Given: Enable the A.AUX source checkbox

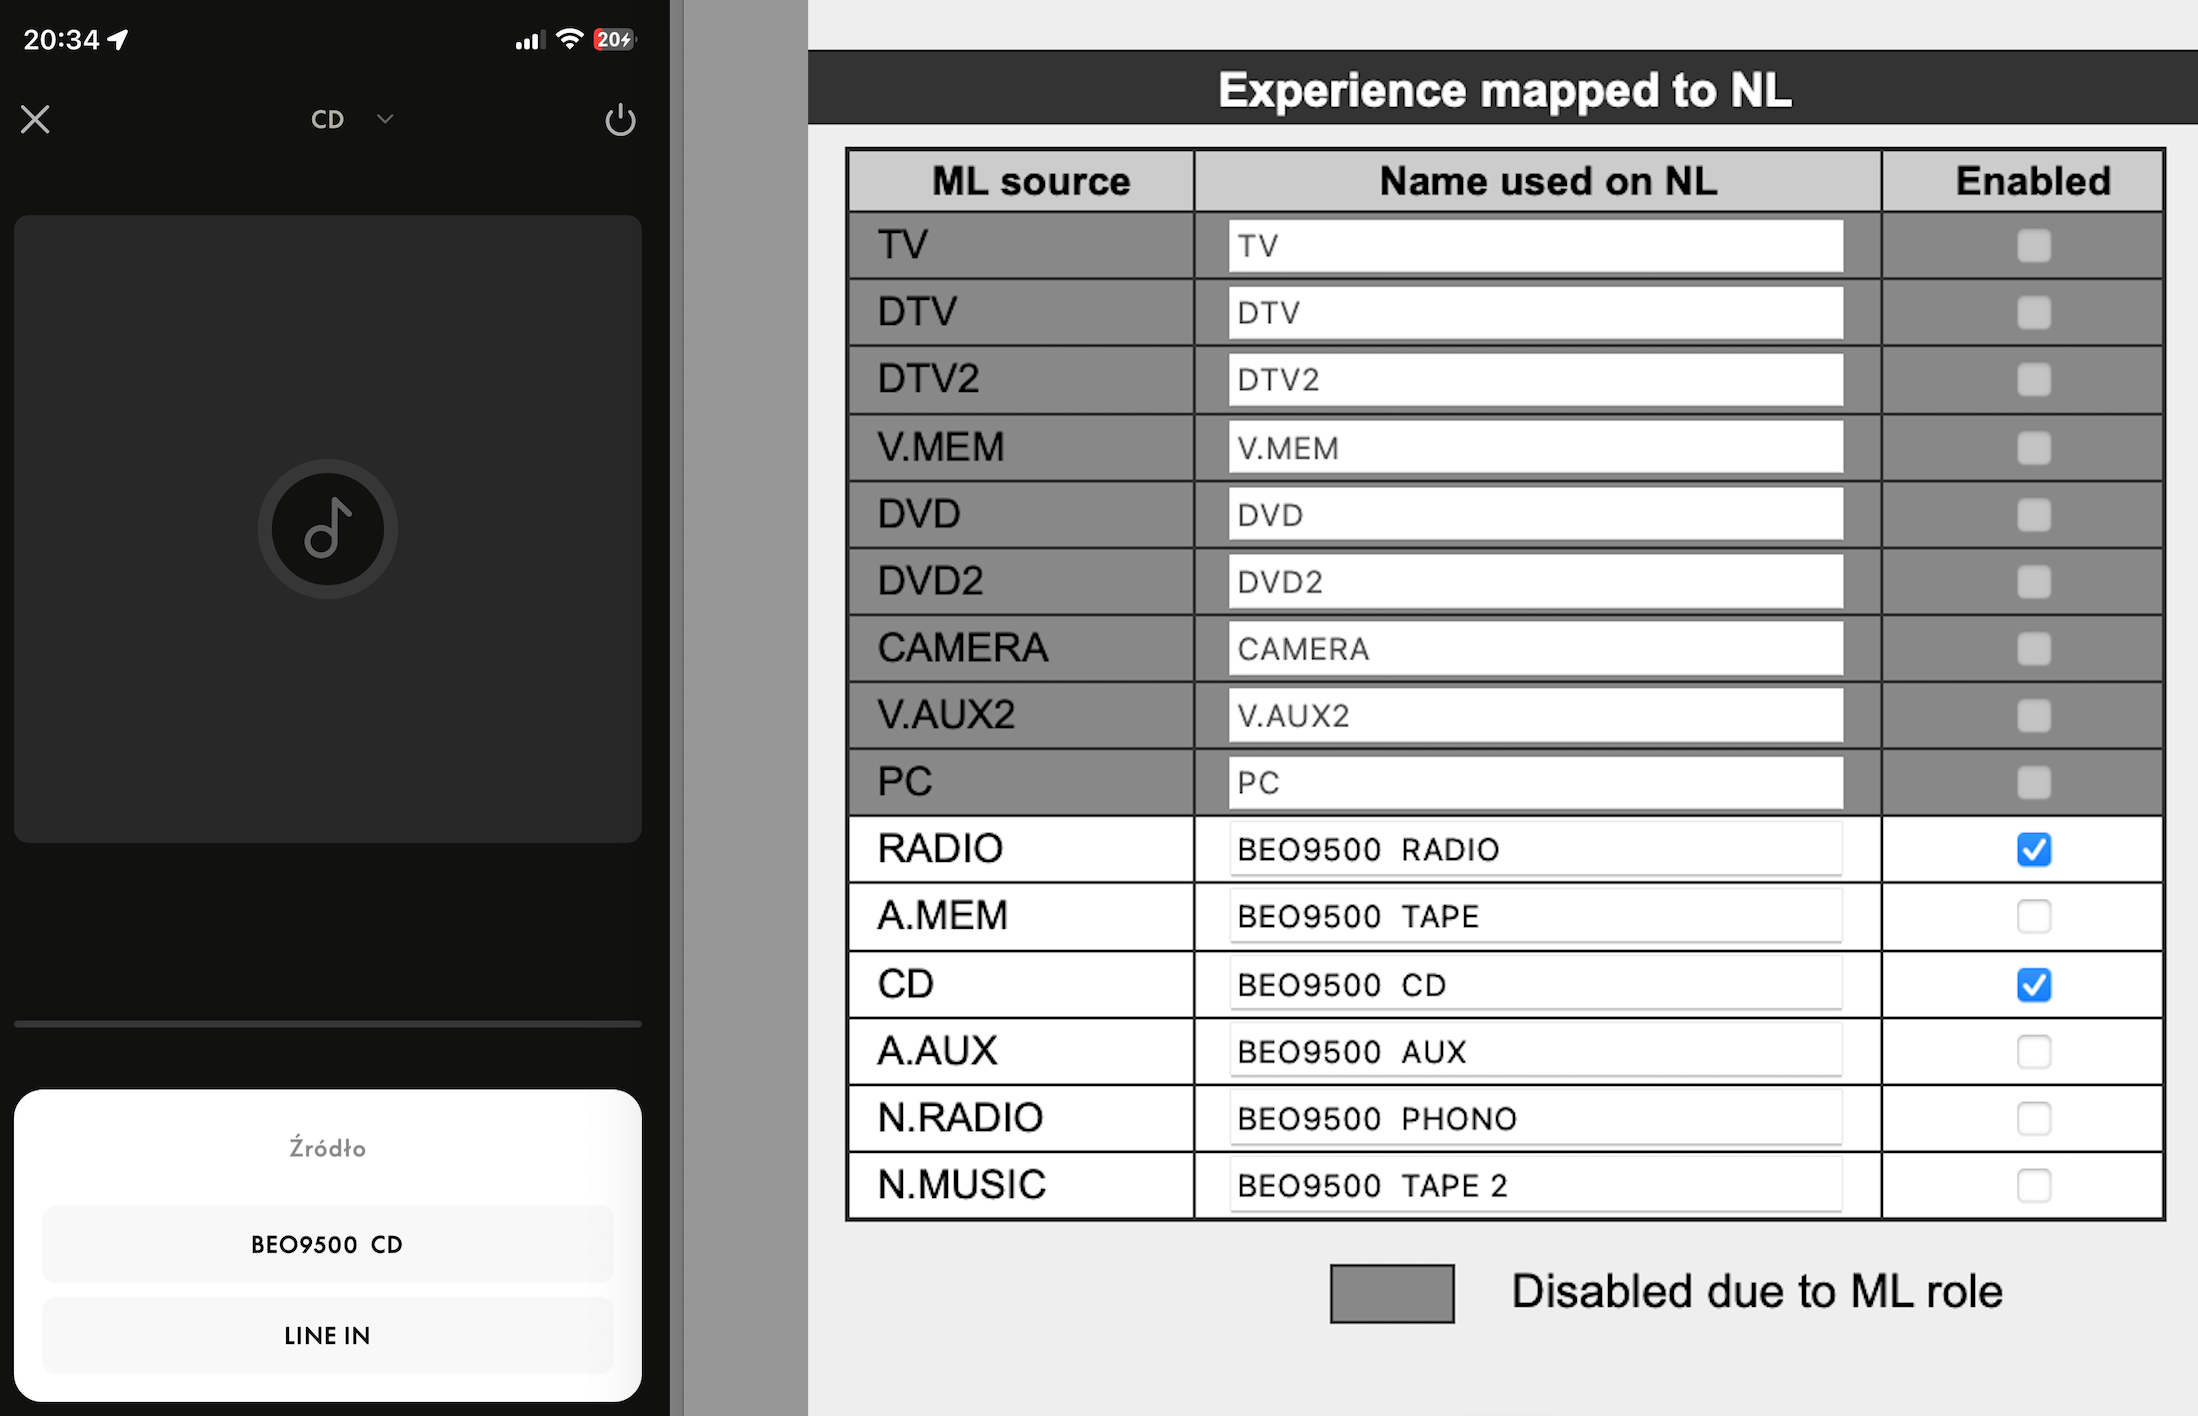Looking at the screenshot, I should (2033, 1051).
